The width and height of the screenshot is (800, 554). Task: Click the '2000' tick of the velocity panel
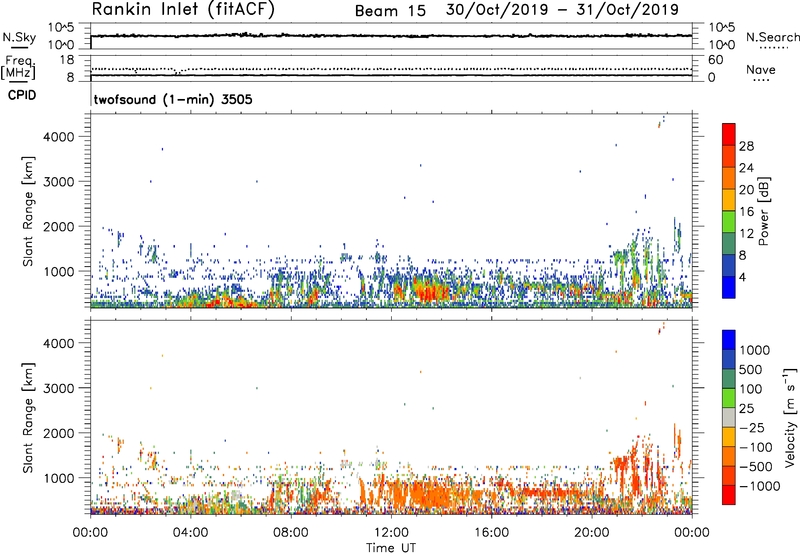pyautogui.click(x=59, y=433)
